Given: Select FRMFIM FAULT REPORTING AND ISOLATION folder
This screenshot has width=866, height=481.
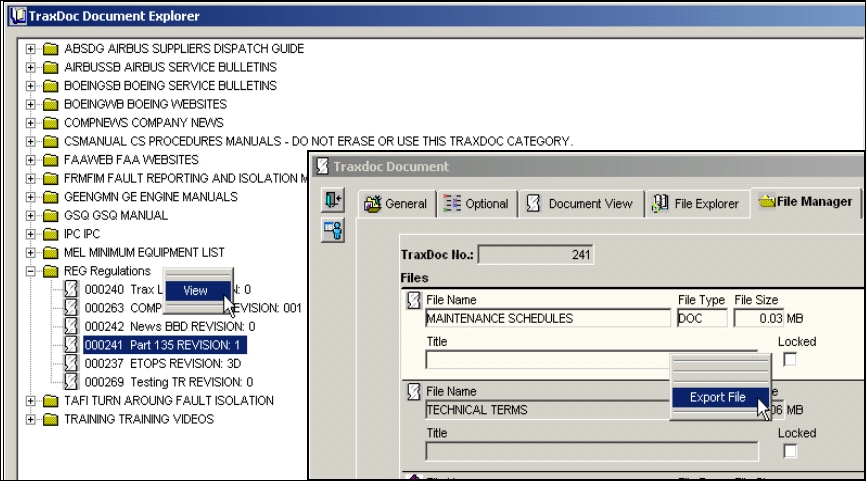Looking at the screenshot, I should click(x=186, y=178).
